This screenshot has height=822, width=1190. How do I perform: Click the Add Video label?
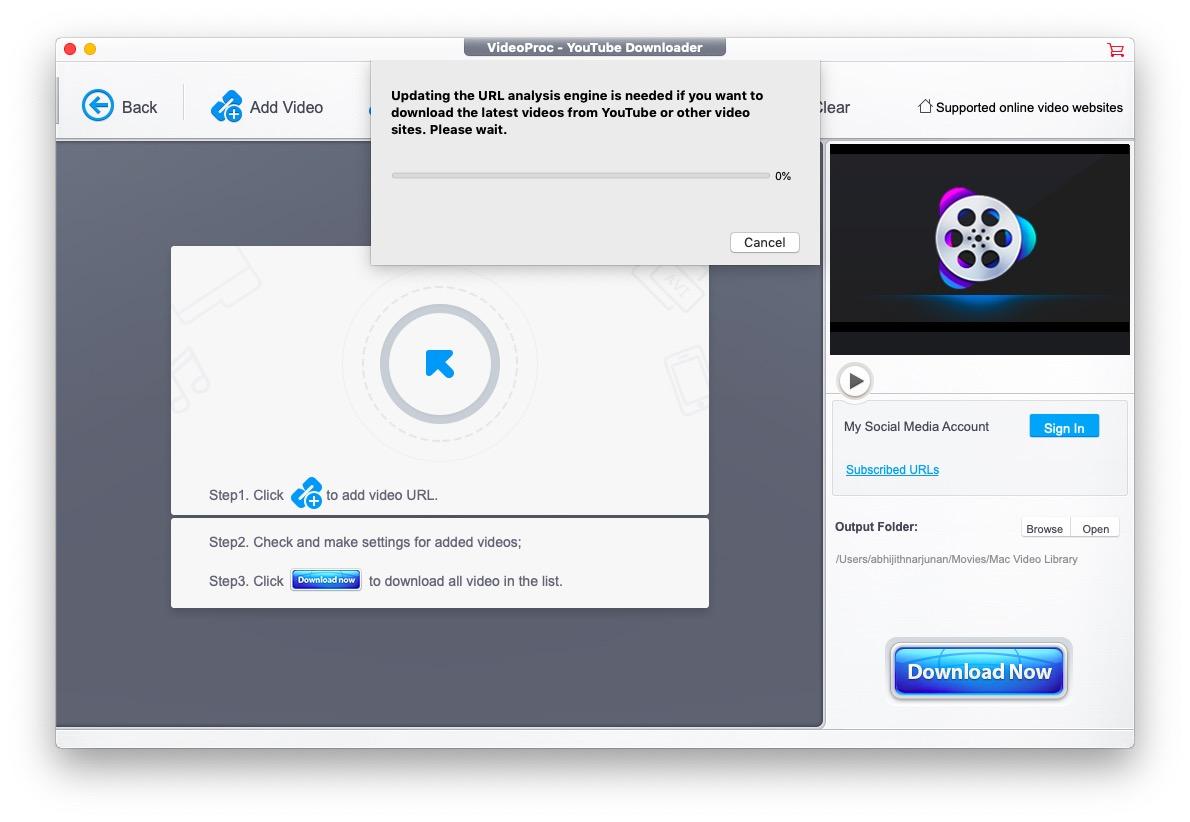(286, 107)
